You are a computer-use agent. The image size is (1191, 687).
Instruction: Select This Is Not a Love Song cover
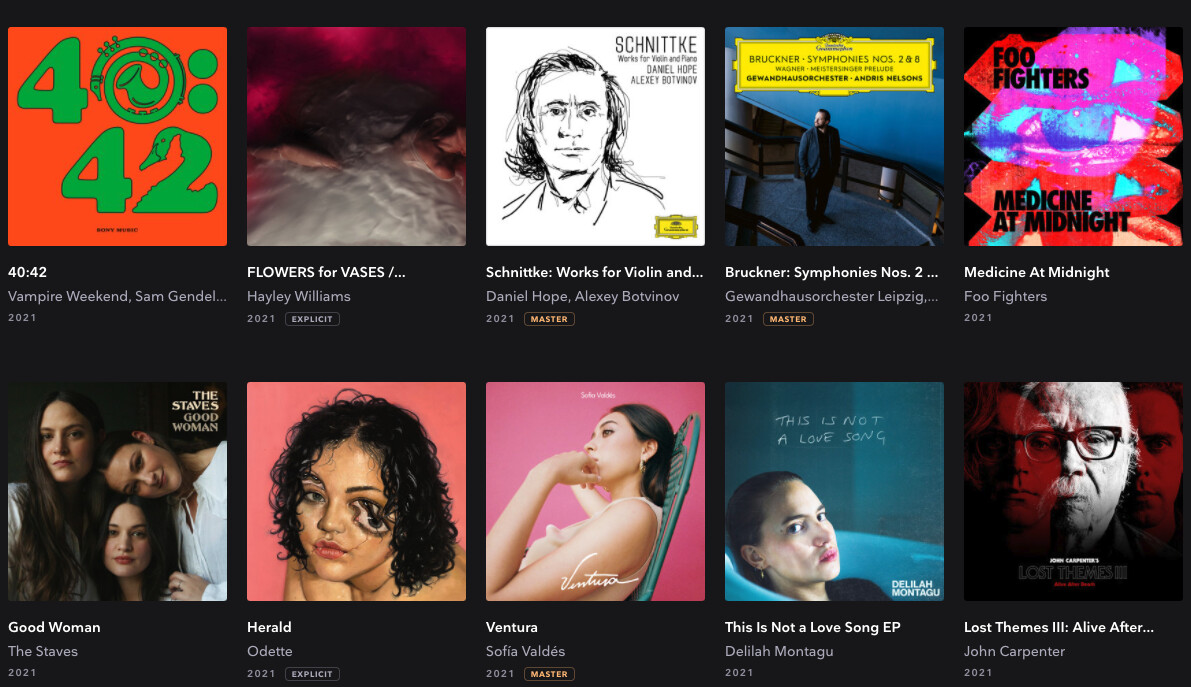pyautogui.click(x=834, y=492)
